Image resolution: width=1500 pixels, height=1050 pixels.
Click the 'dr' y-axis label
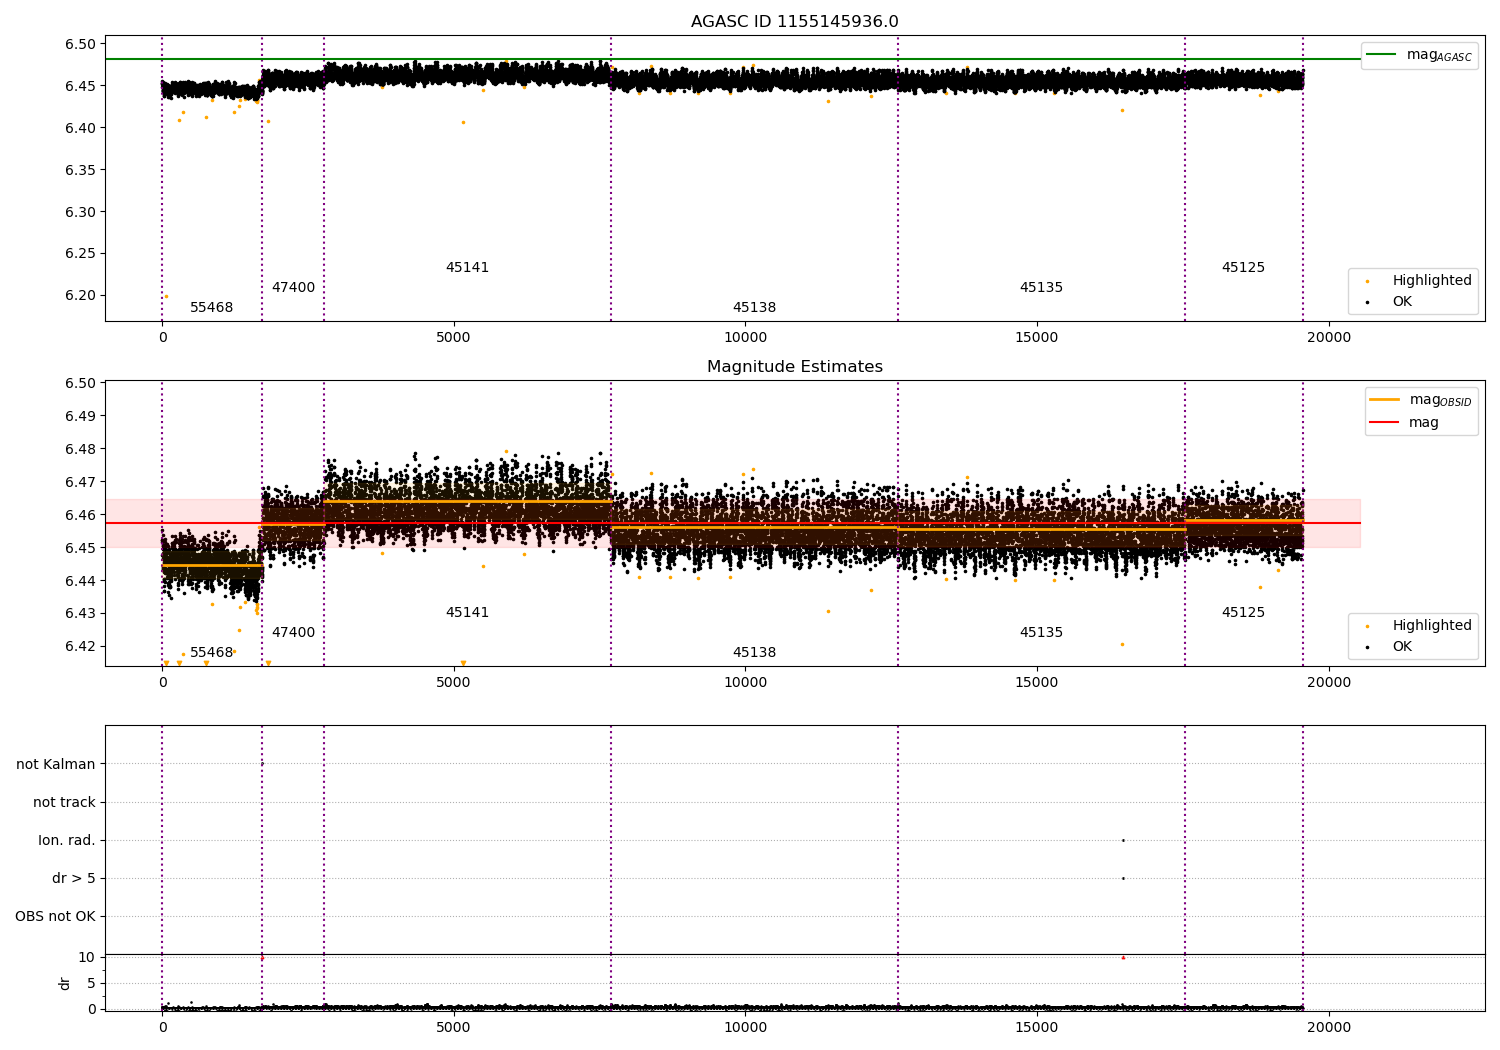tap(65, 983)
